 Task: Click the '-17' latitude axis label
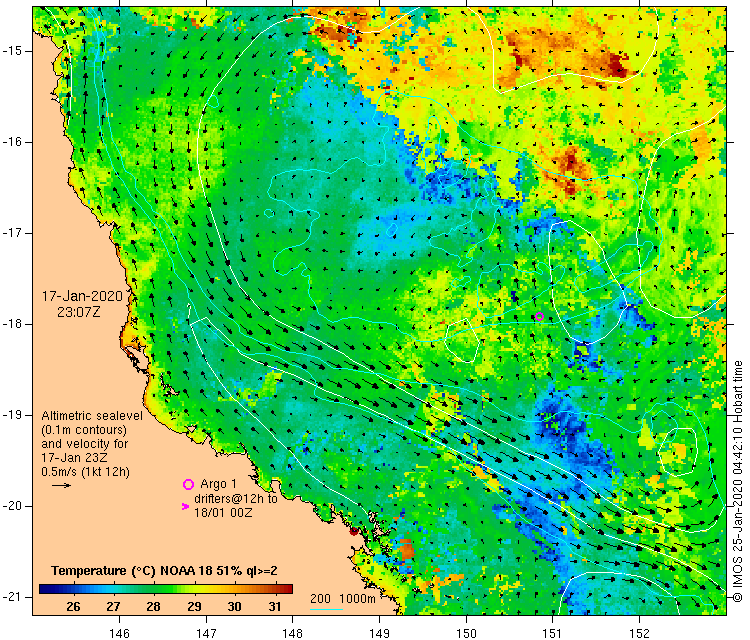[x=12, y=233]
